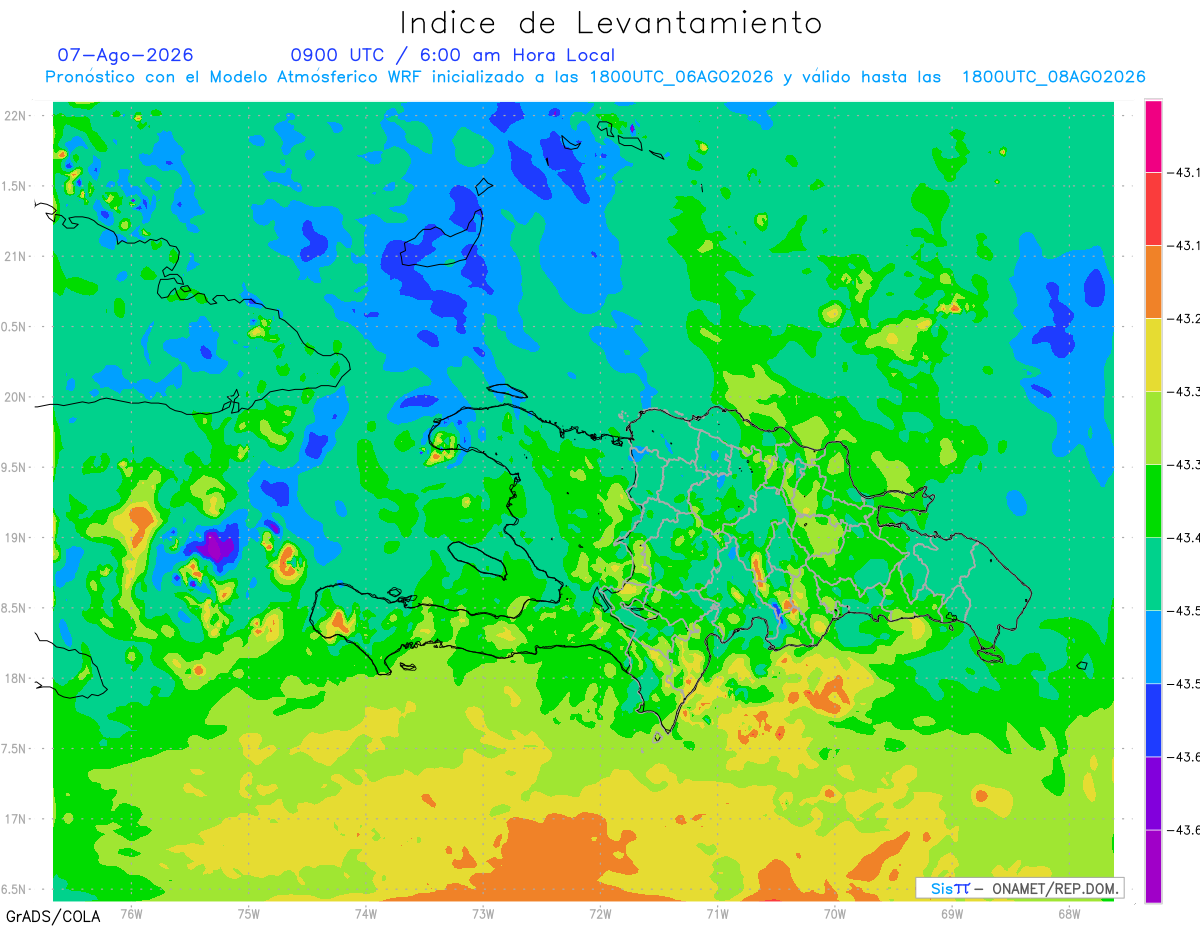This screenshot has height=927, width=1200.
Task: Click the 19N latitude label
Action: pos(16,538)
